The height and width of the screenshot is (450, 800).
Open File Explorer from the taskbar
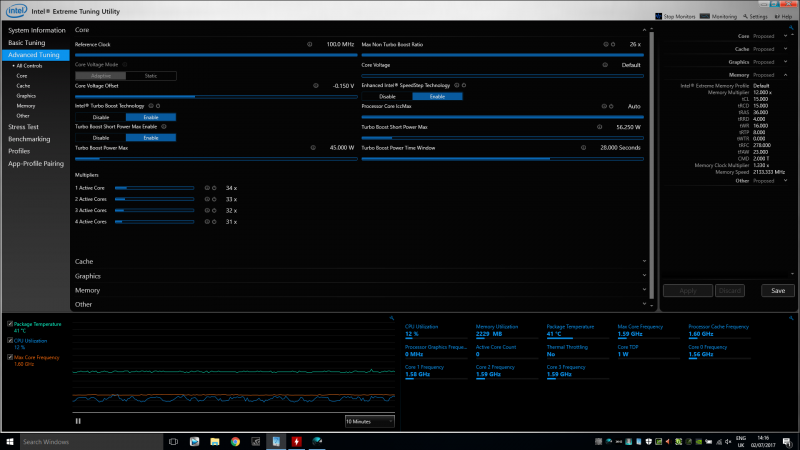tap(215, 442)
